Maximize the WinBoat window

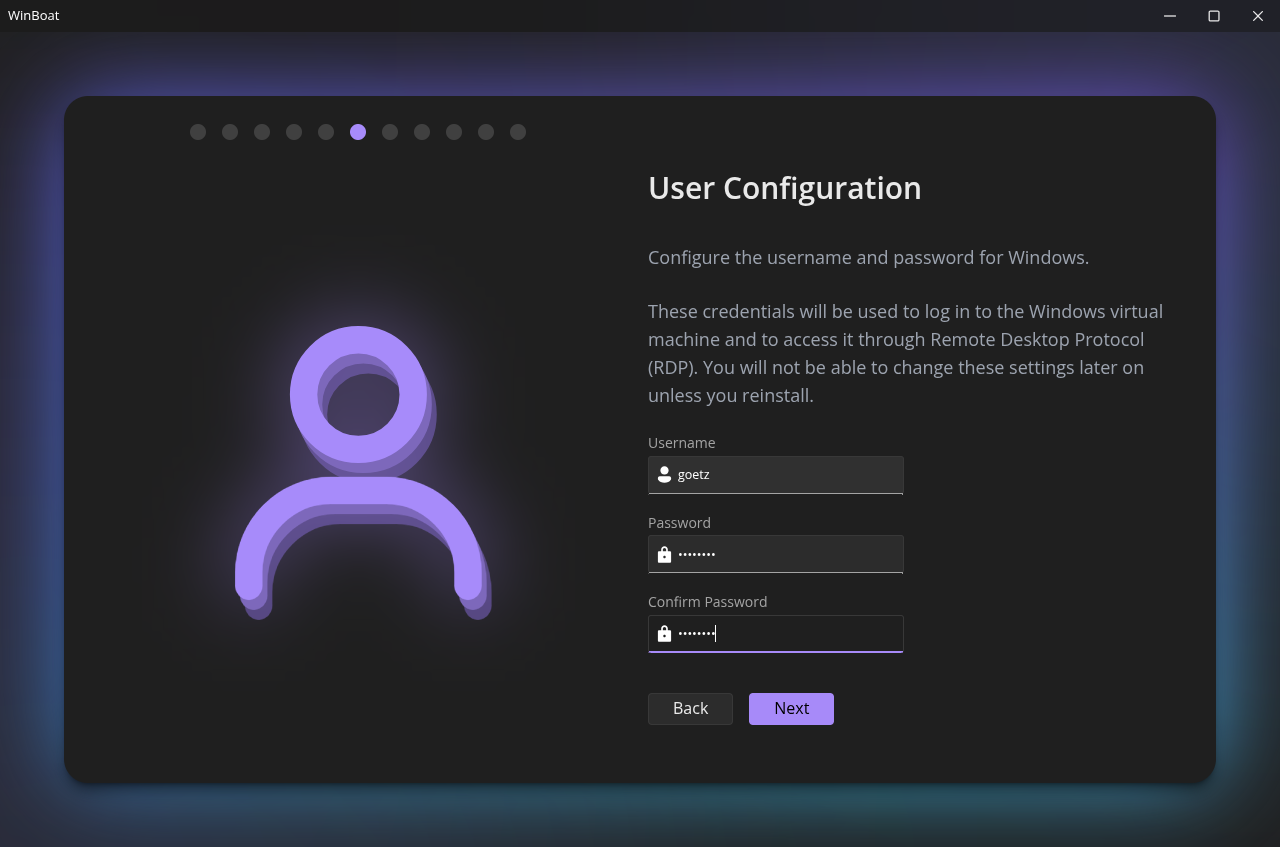[x=1214, y=16]
